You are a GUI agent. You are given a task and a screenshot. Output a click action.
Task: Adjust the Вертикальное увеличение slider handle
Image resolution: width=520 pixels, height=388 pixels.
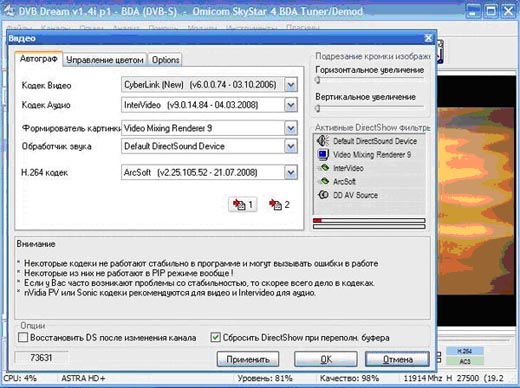318,108
